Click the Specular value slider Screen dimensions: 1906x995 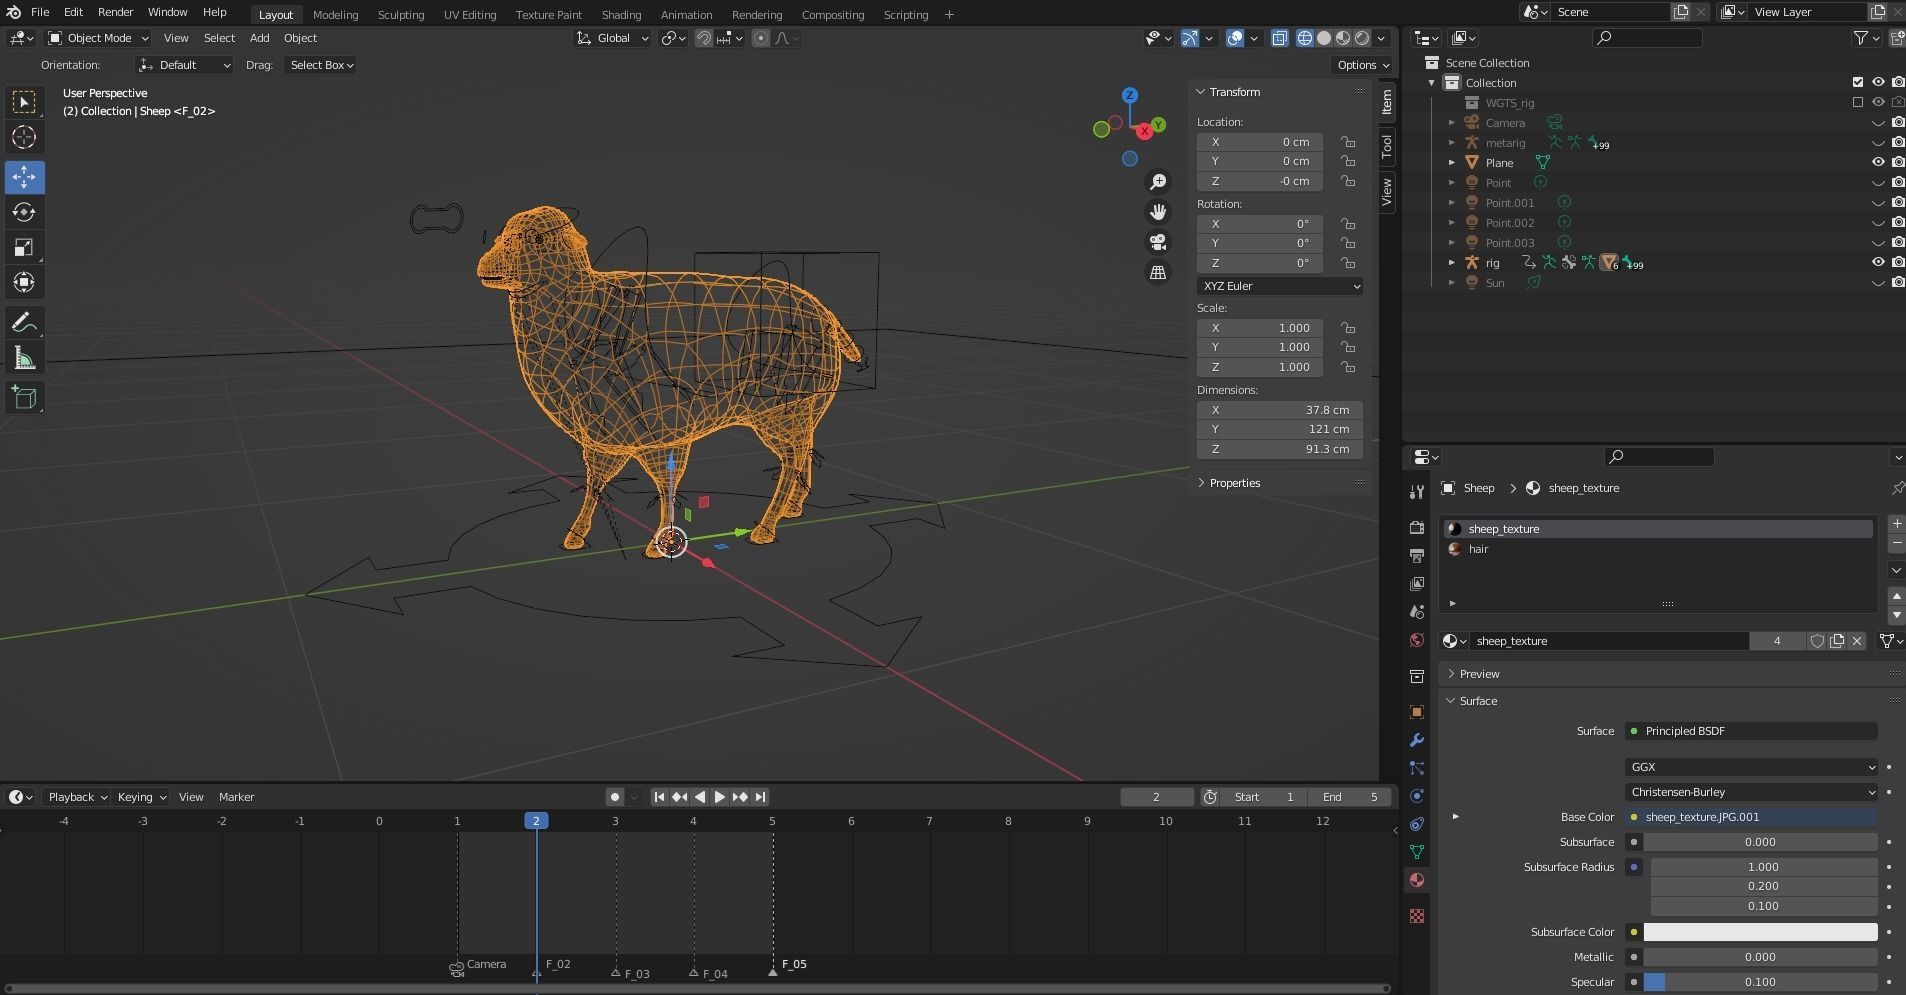pyautogui.click(x=1760, y=982)
